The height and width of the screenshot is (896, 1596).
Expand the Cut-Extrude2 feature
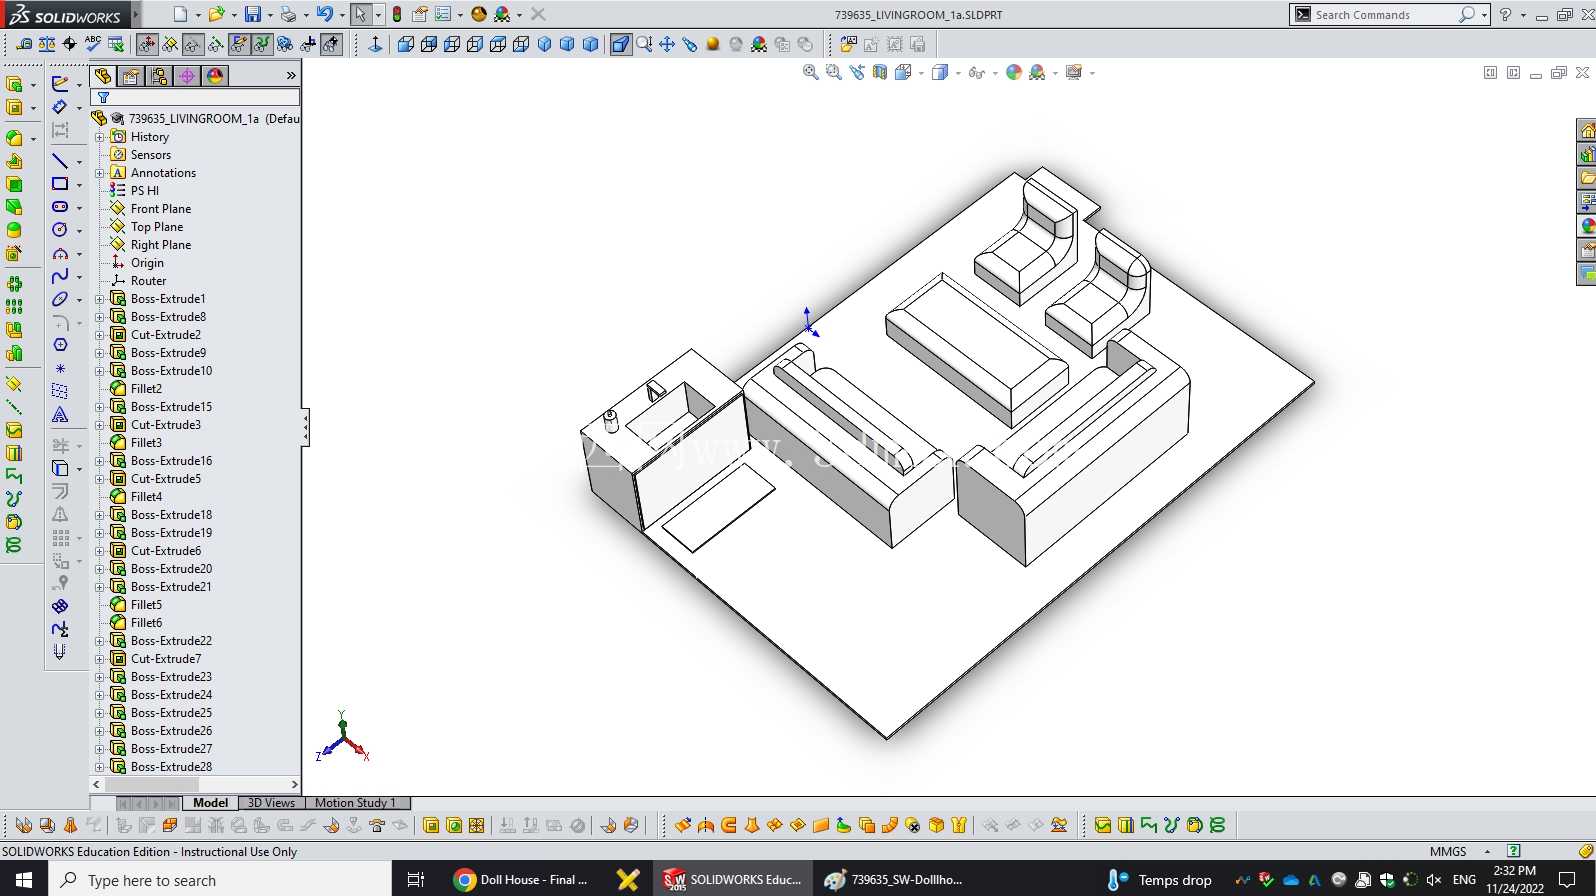click(100, 335)
